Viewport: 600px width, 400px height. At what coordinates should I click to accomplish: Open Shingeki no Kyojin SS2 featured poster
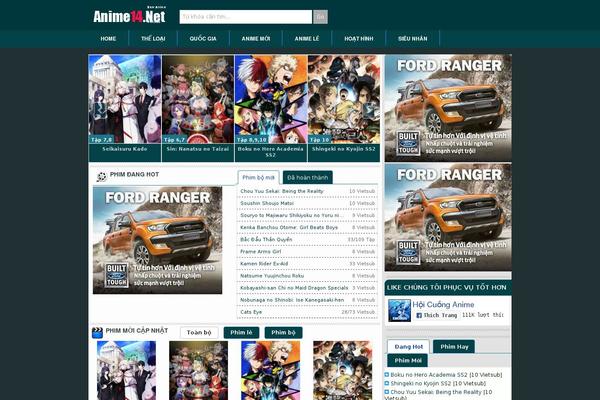(x=344, y=99)
